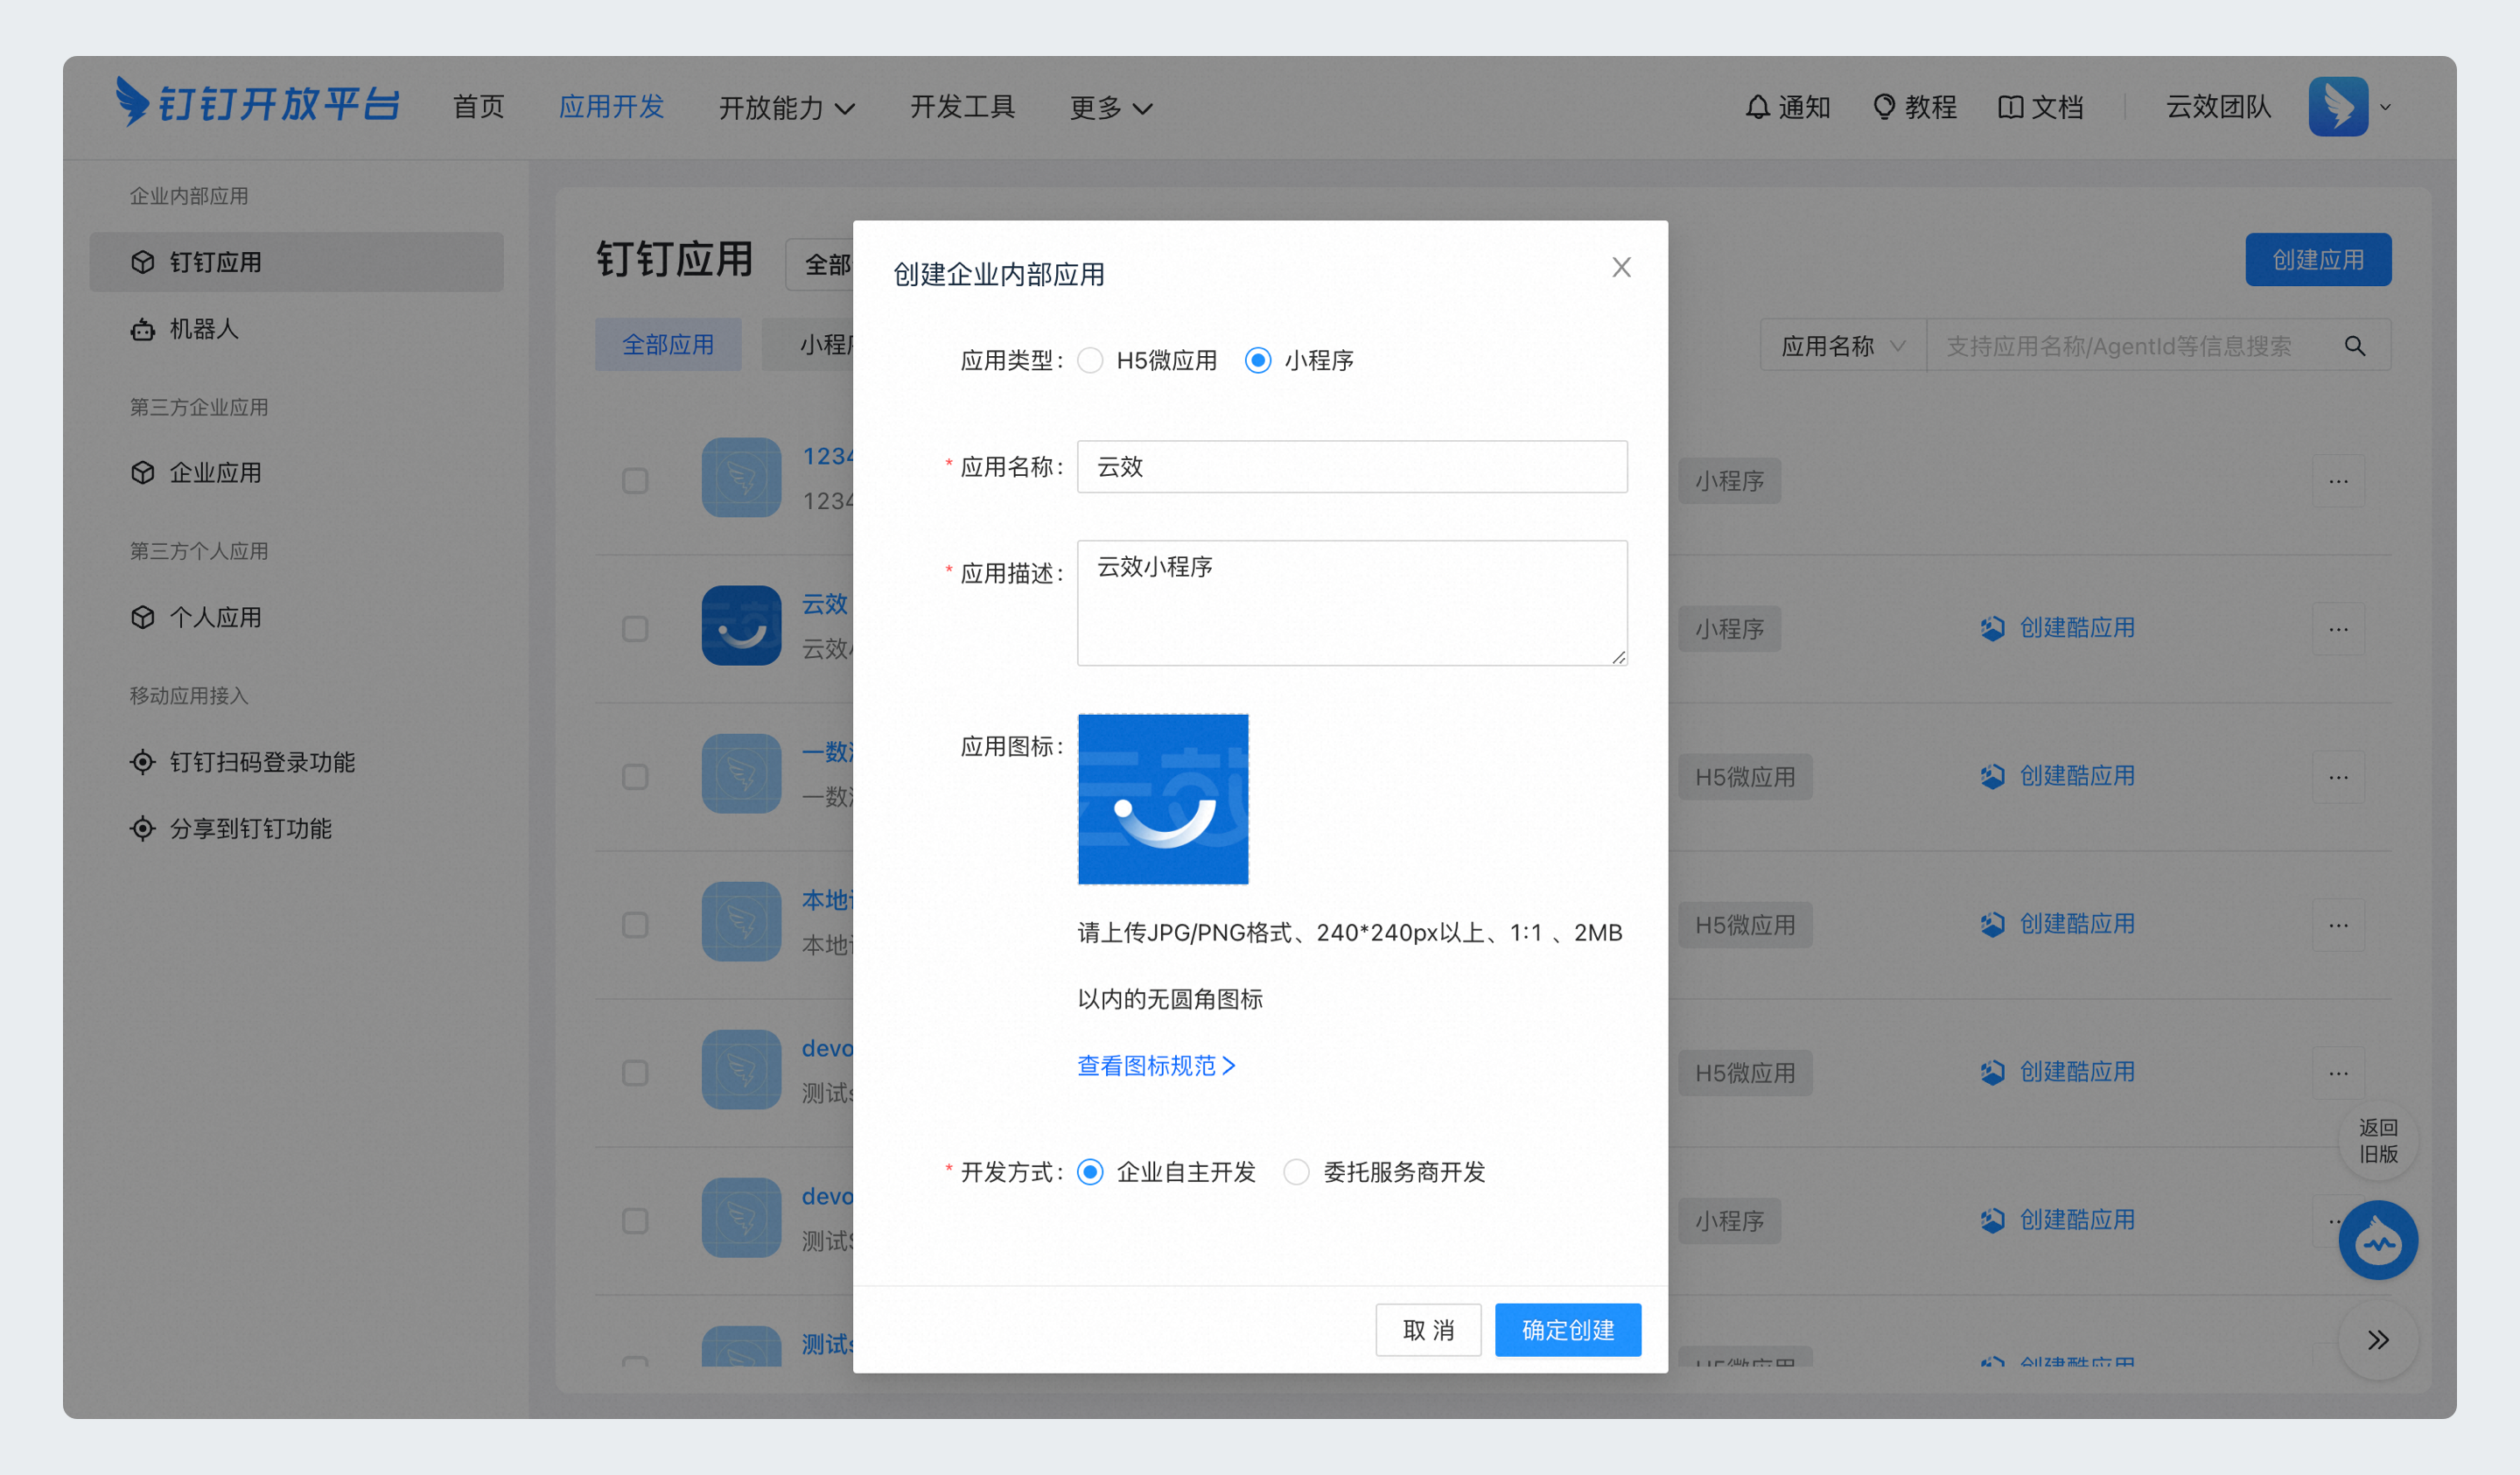Image resolution: width=2520 pixels, height=1475 pixels.
Task: Open the 文档 book documentation
Action: 2040,107
